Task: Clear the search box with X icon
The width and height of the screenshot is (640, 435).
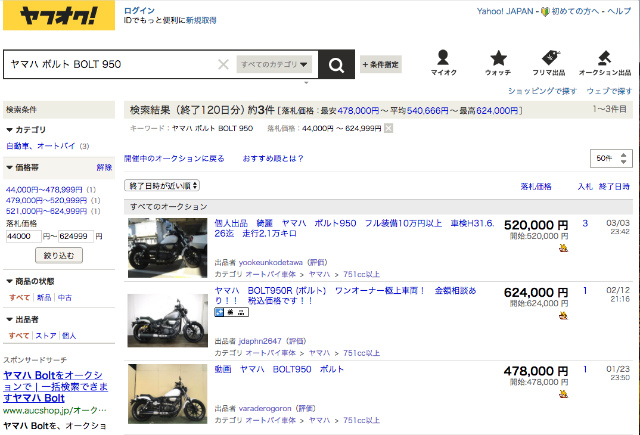Action: point(223,64)
